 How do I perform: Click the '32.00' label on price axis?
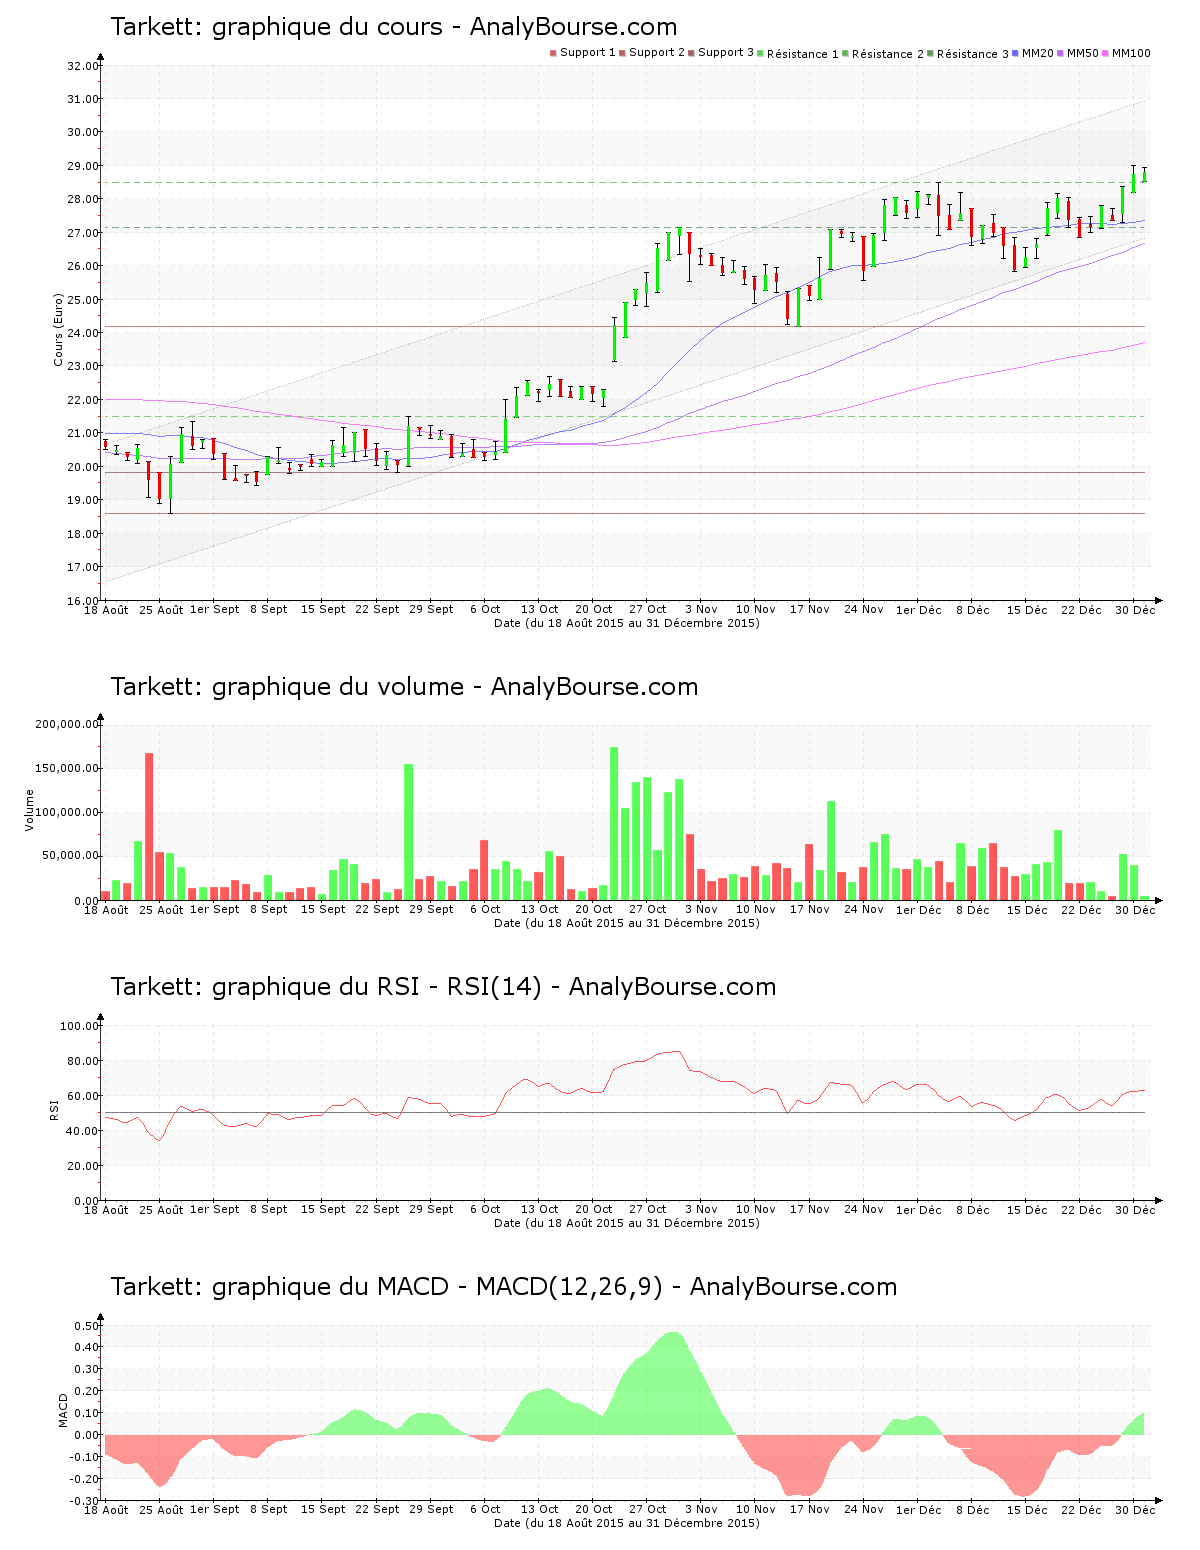pyautogui.click(x=82, y=66)
